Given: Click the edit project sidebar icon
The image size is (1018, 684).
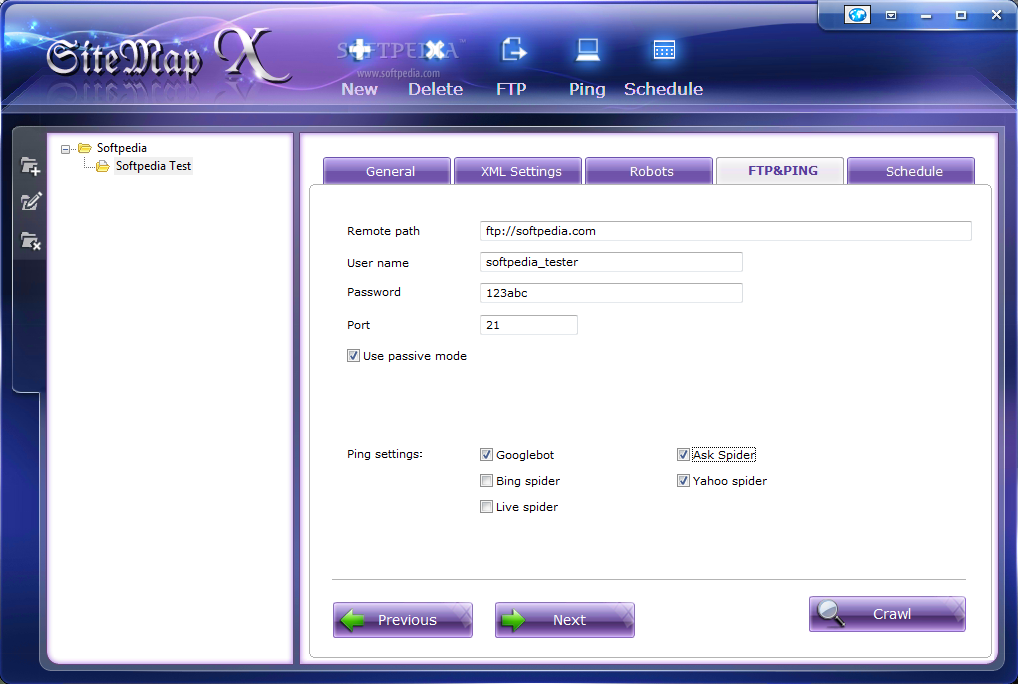Looking at the screenshot, I should [x=30, y=202].
